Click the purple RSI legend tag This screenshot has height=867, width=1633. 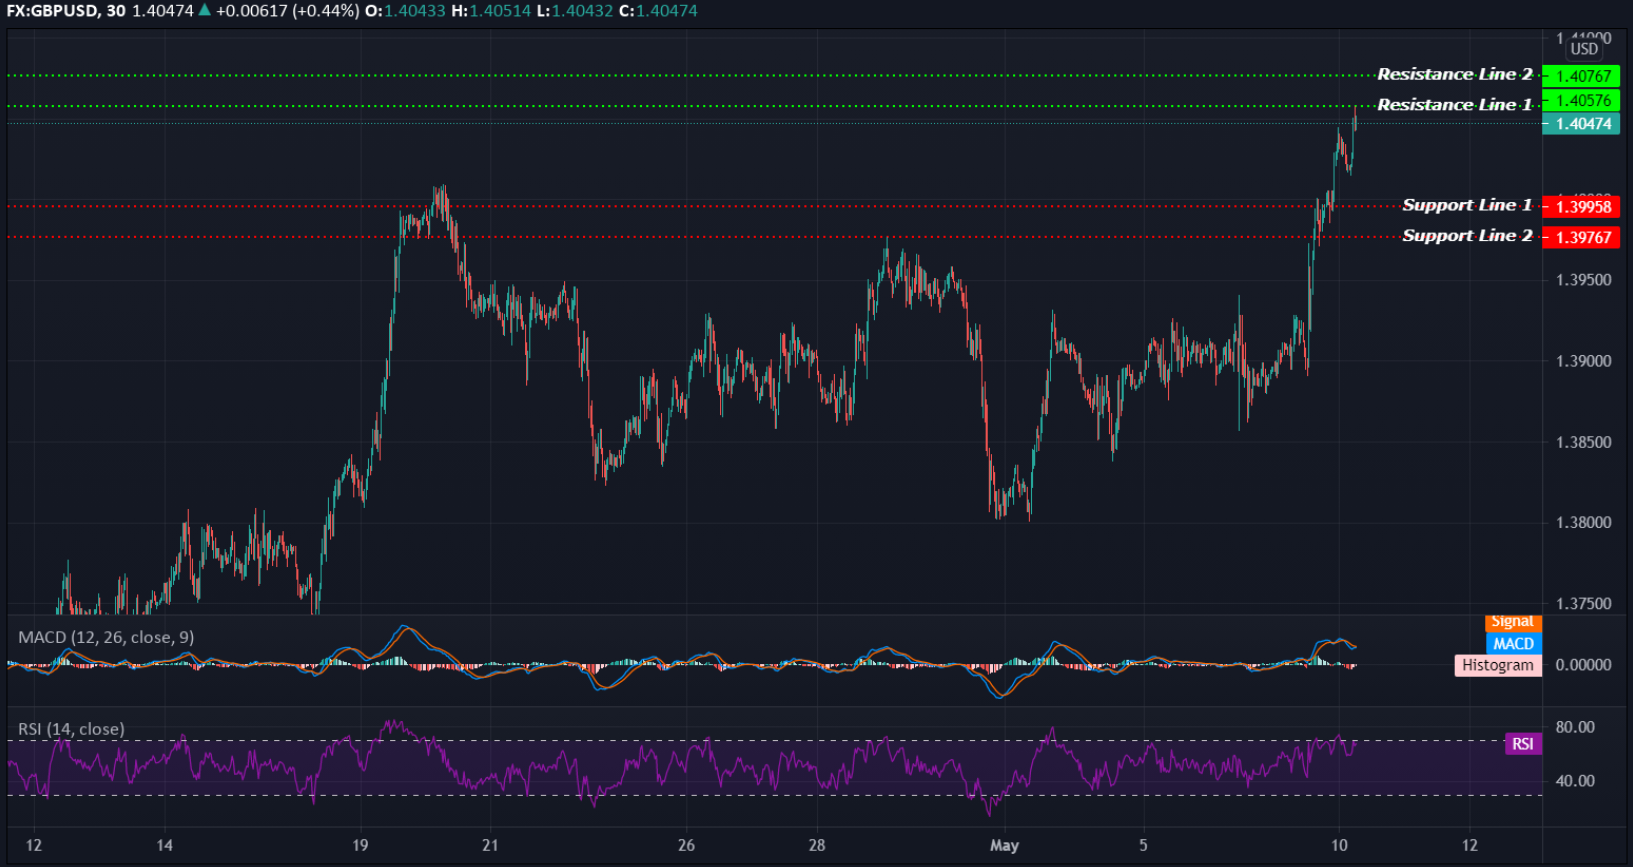coord(1523,744)
